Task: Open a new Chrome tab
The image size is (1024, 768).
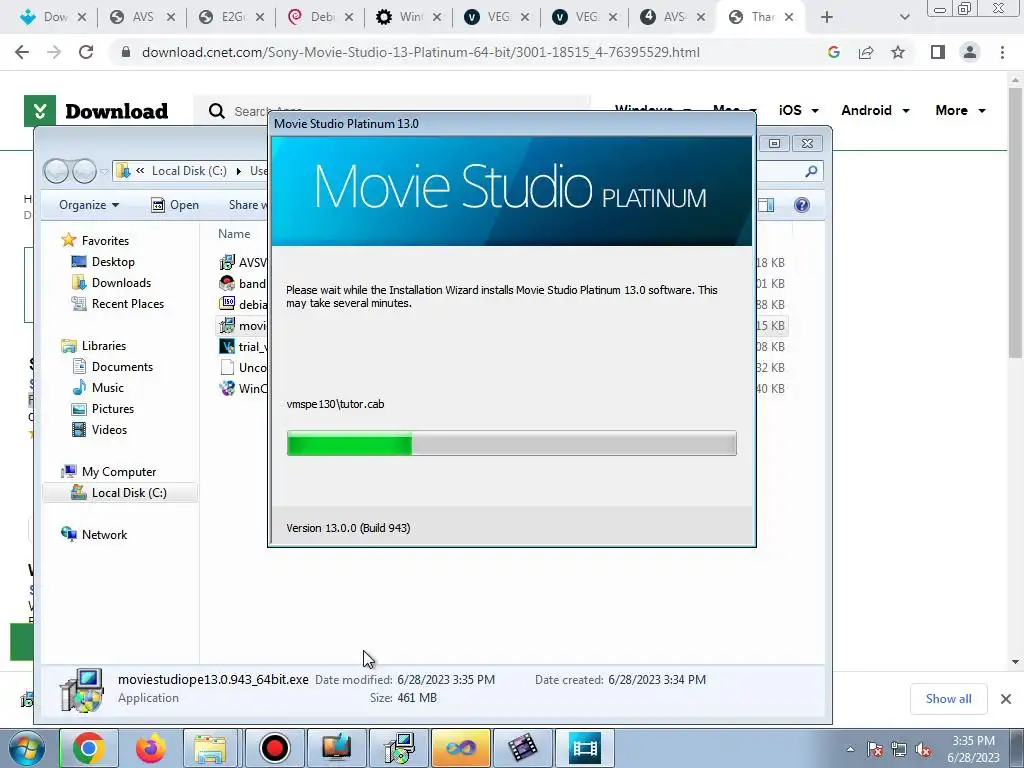Action: coord(827,17)
